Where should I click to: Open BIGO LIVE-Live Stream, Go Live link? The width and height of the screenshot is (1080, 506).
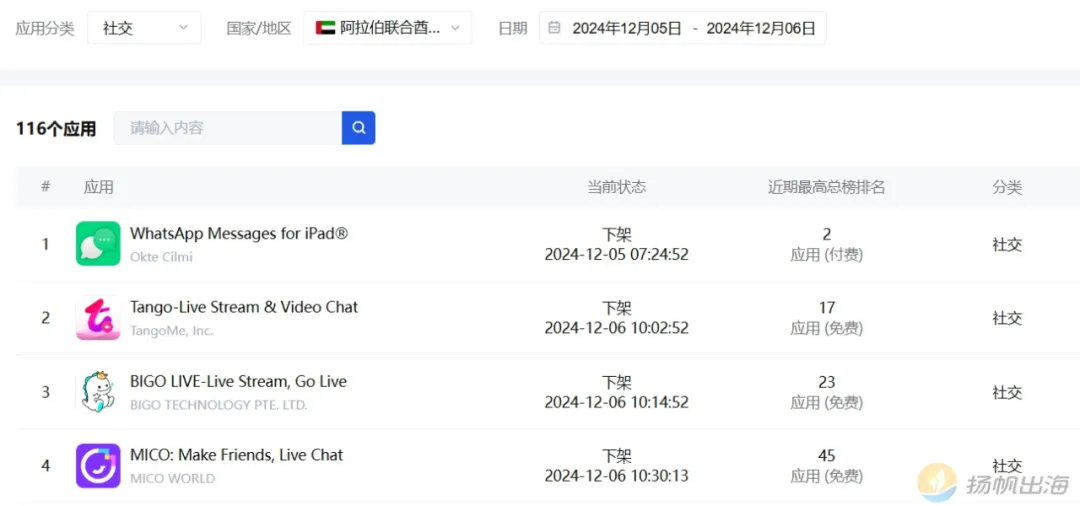238,381
